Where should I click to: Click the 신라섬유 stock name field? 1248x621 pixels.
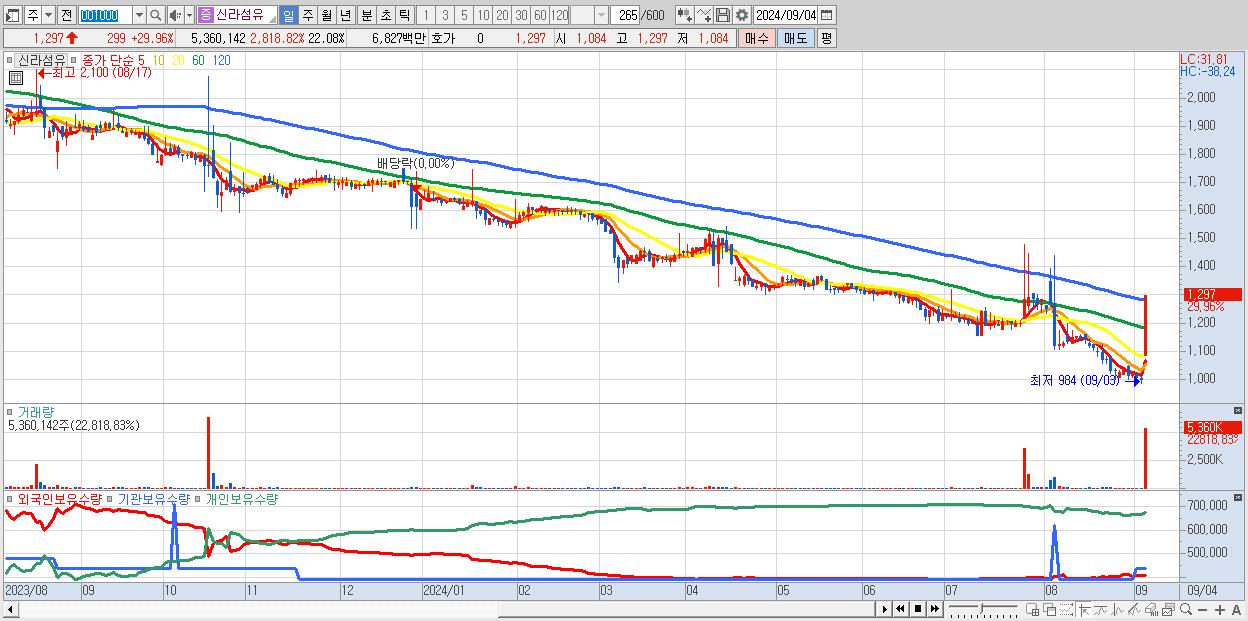tap(244, 16)
